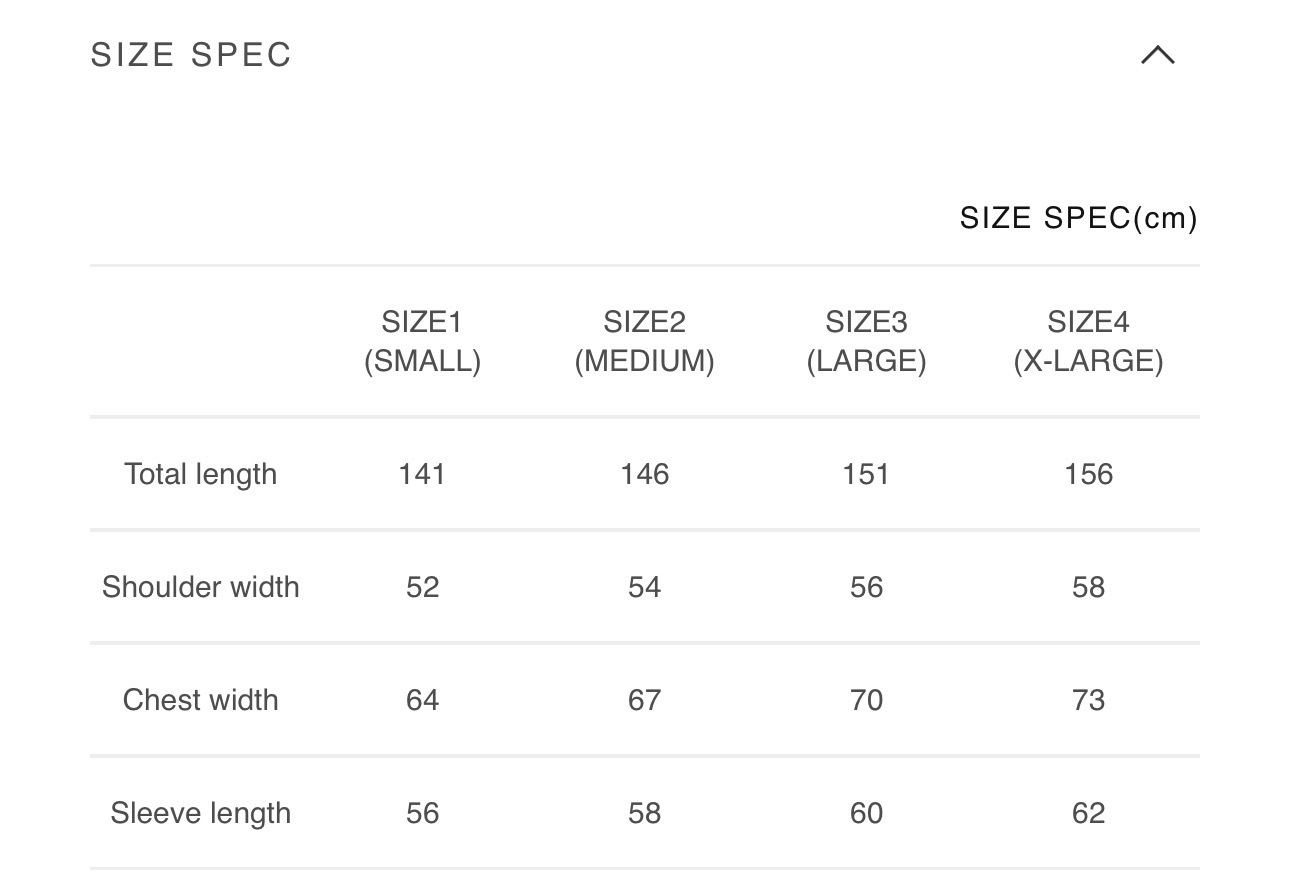Click the Sleeve length row label
Viewport: 1290px width, 890px height.
[x=200, y=813]
